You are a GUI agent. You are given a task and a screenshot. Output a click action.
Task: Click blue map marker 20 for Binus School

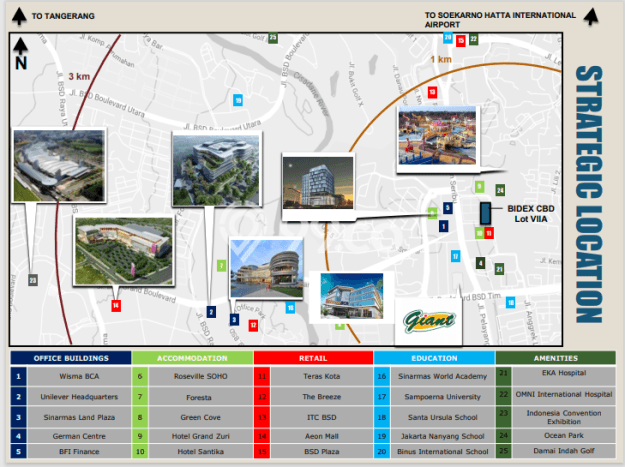[x=448, y=38]
